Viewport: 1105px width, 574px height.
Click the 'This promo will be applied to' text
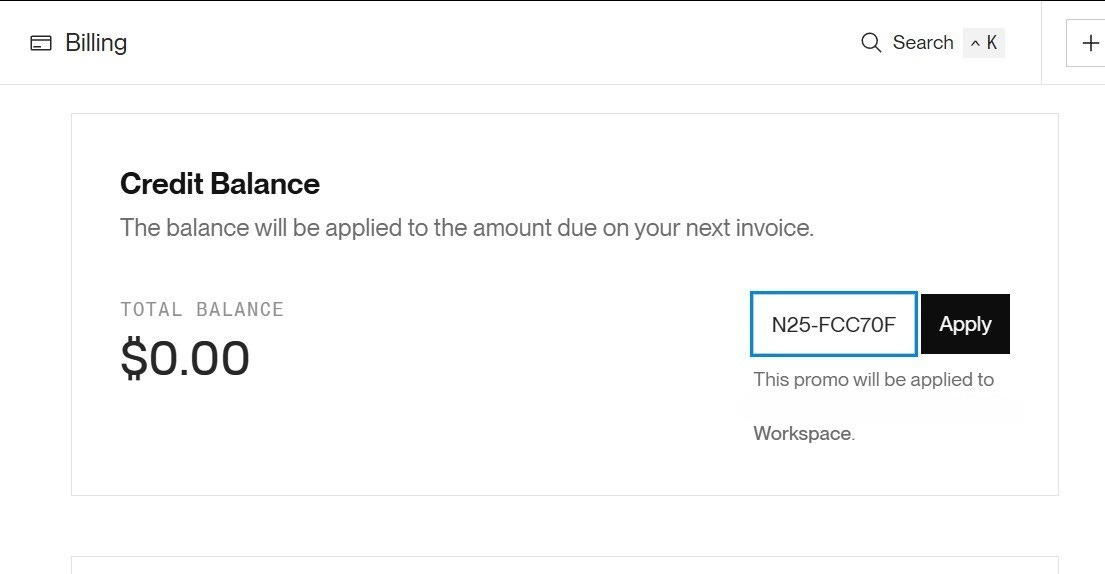coord(874,380)
